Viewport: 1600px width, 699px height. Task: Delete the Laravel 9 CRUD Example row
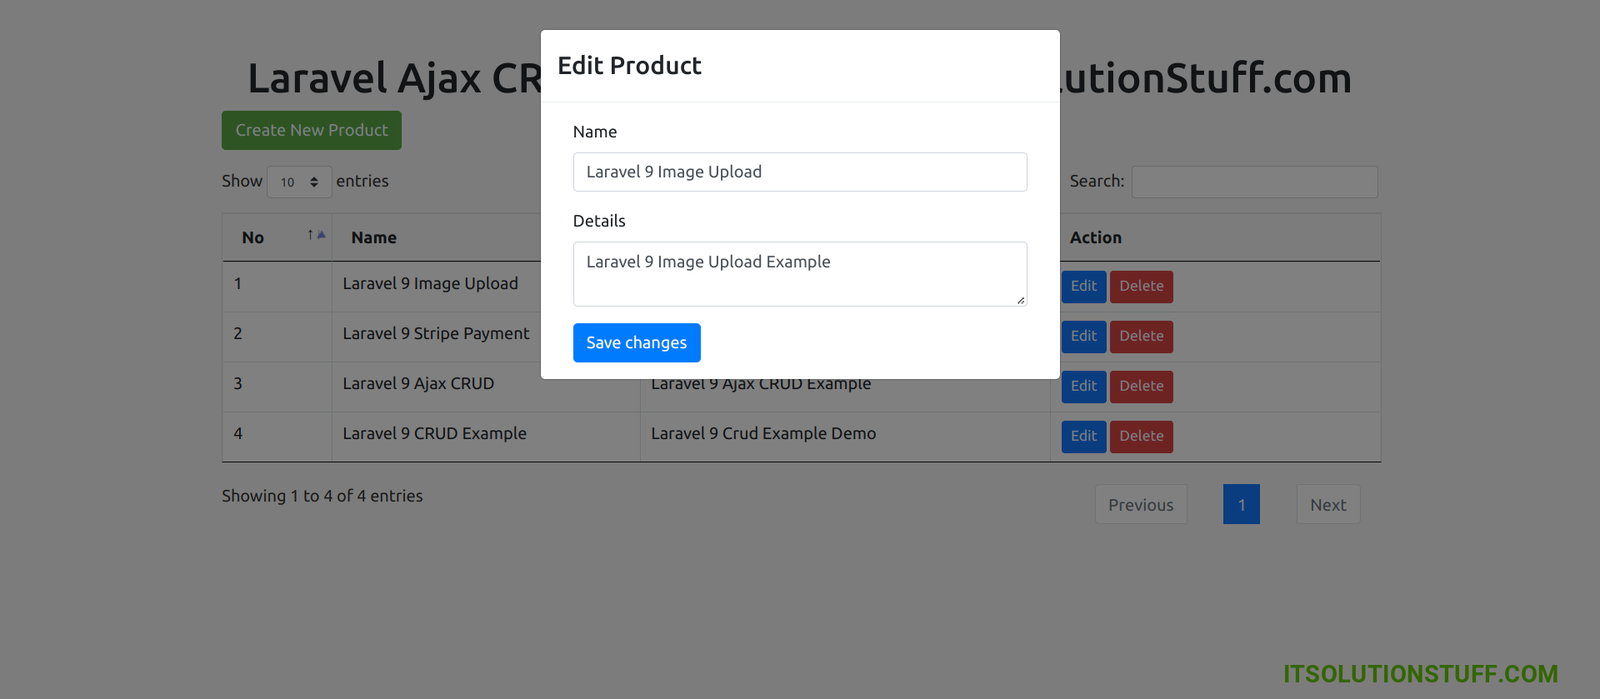(1141, 436)
